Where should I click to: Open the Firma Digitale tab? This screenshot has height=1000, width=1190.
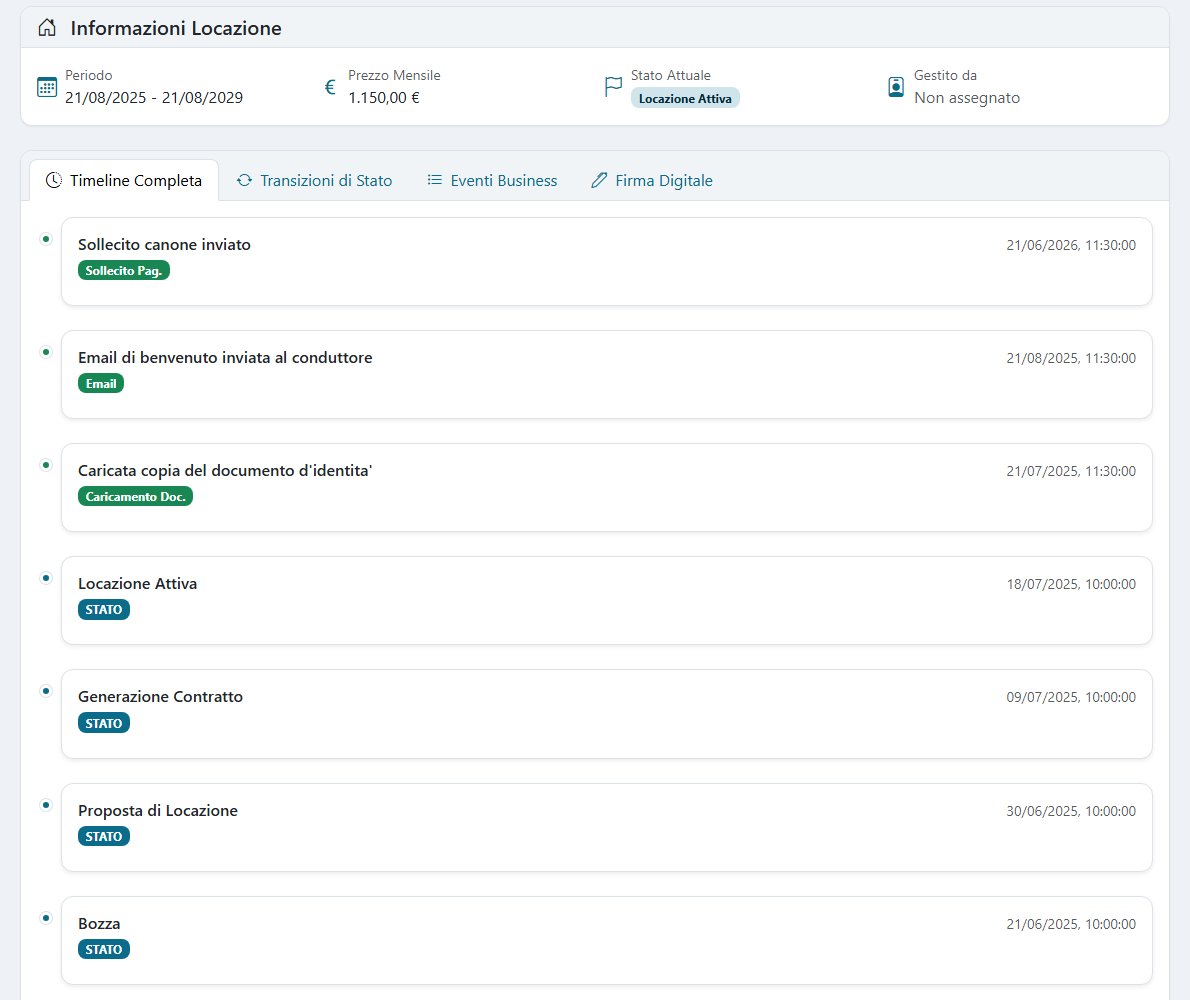[652, 181]
